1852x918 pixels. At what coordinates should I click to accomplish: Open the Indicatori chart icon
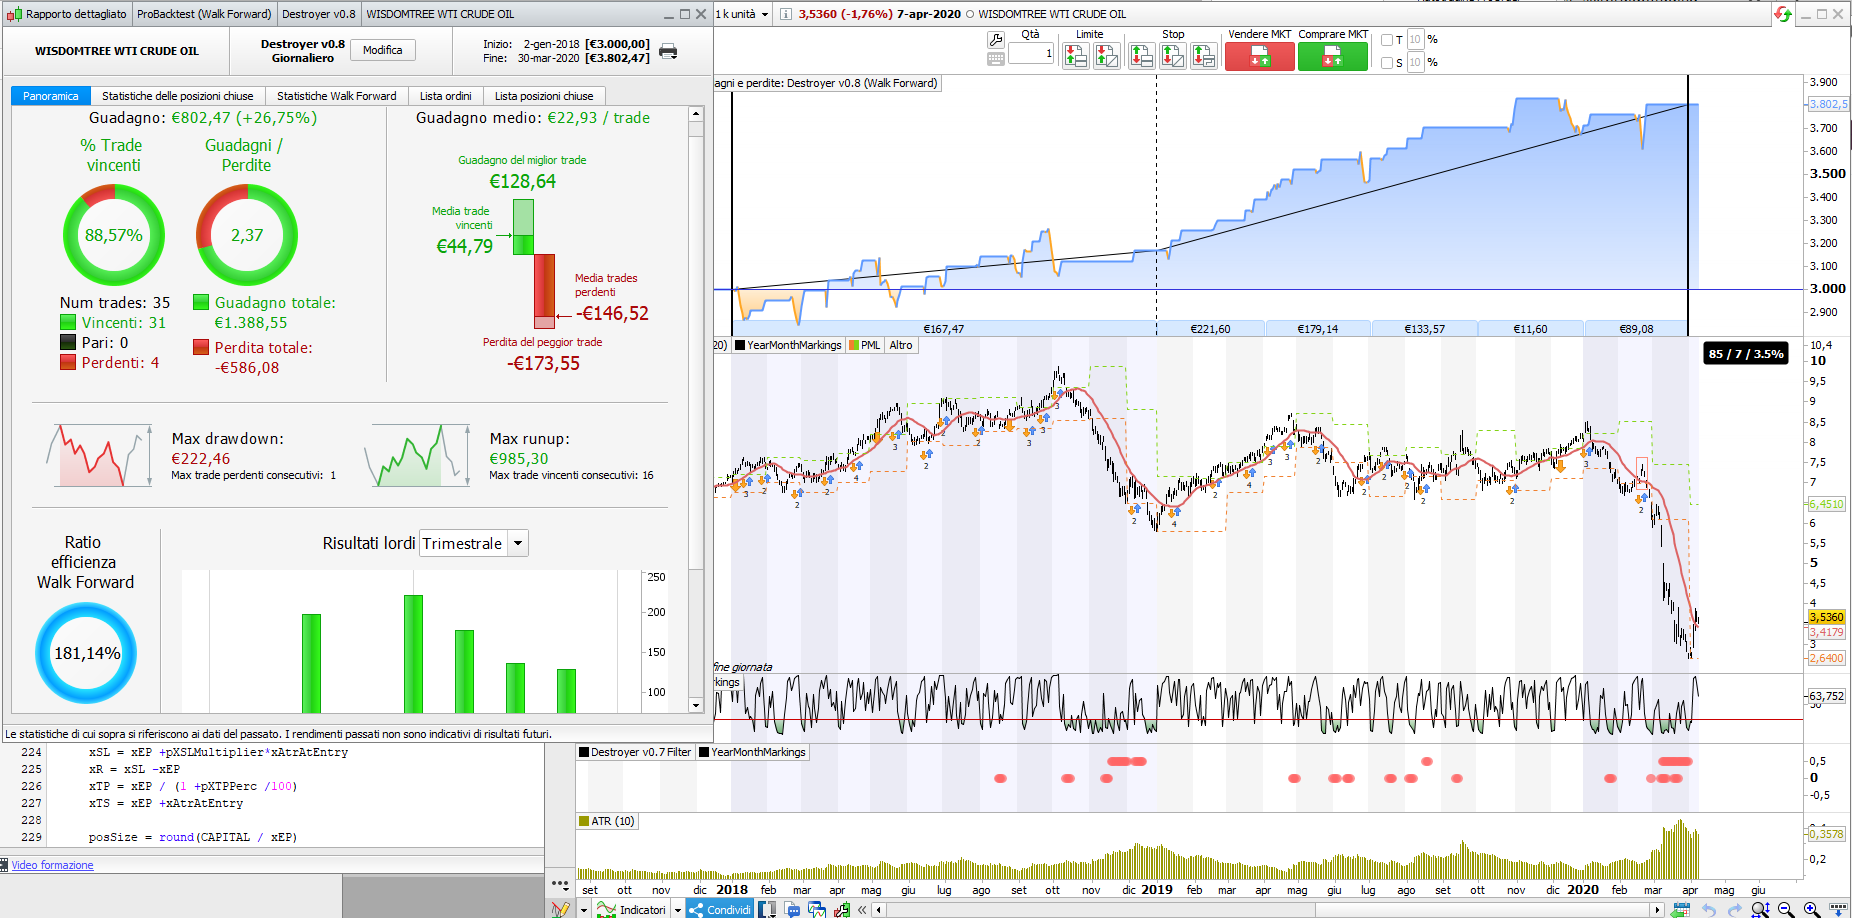[x=606, y=909]
